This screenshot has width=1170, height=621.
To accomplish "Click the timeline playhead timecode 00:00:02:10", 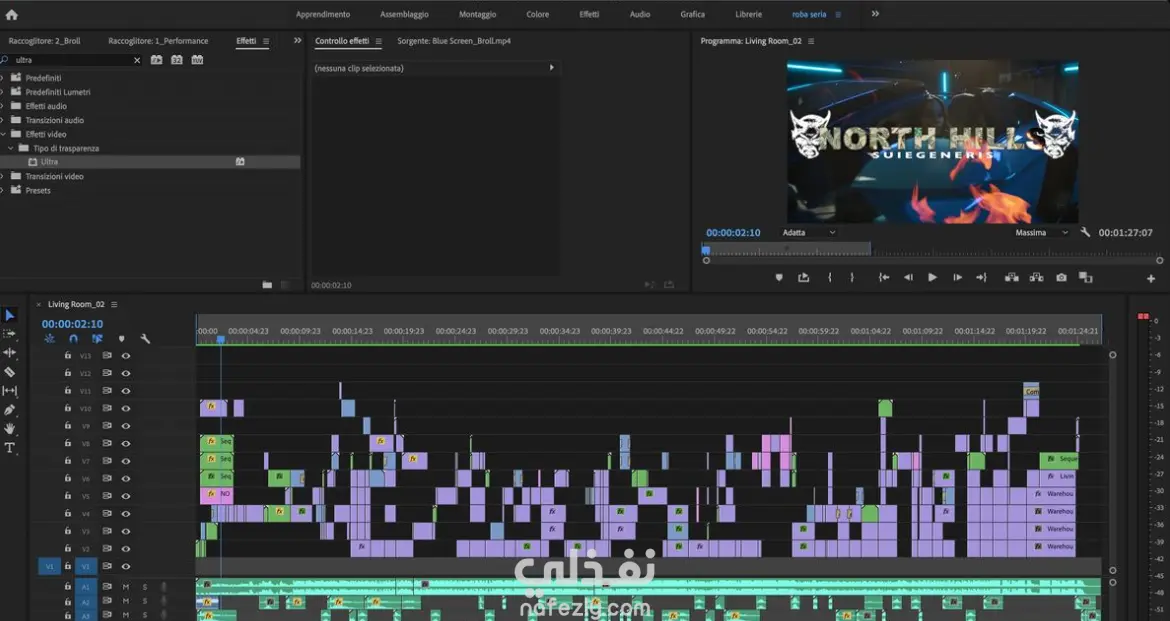I will click(72, 324).
